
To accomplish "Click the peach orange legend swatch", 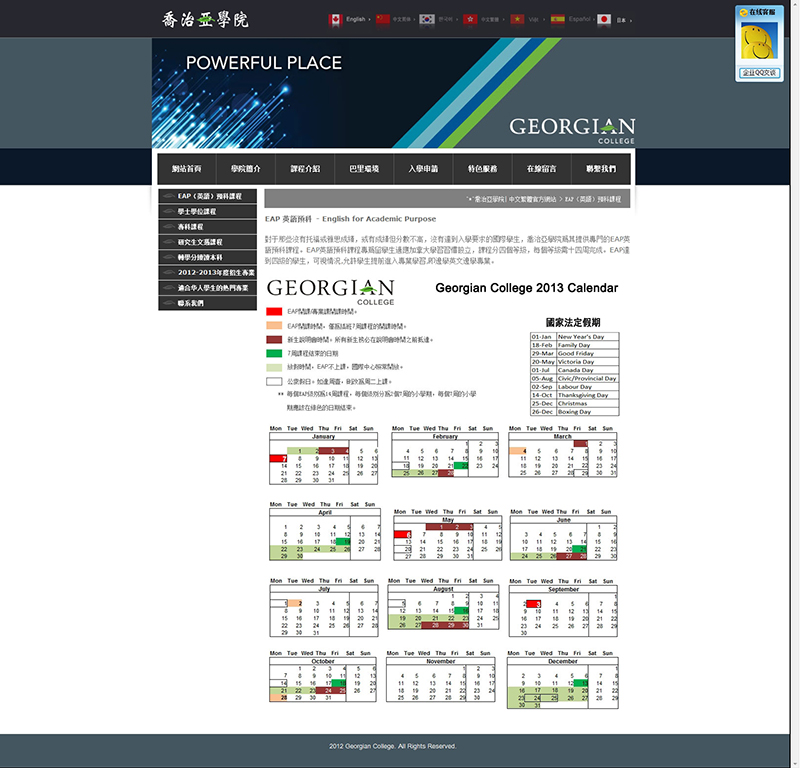I will 274,326.
